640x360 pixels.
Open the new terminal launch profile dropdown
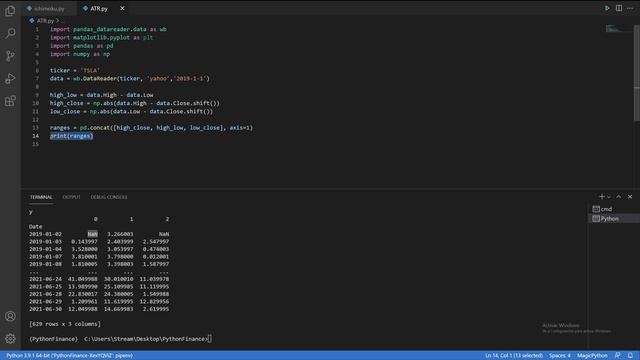pos(609,197)
